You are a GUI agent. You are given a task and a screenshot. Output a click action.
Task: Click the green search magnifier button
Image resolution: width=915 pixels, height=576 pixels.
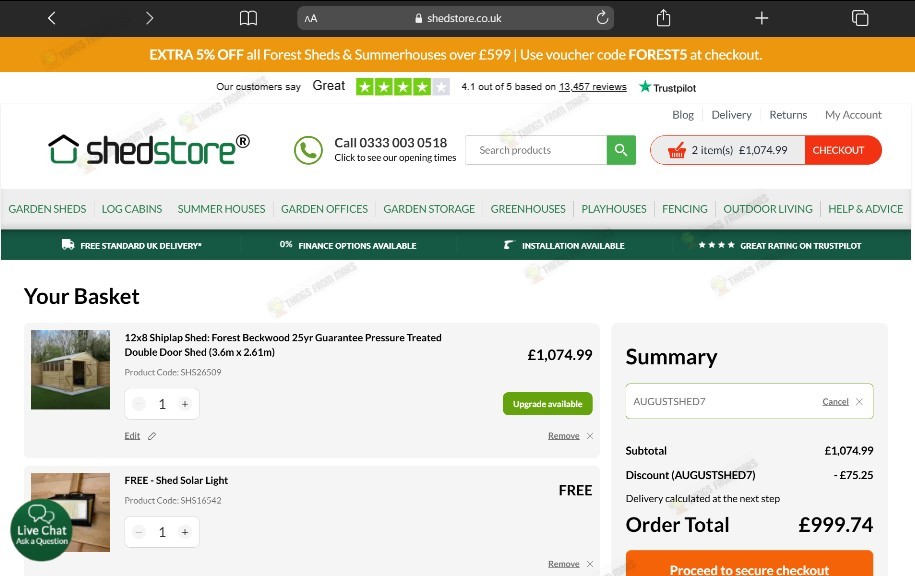click(x=621, y=150)
